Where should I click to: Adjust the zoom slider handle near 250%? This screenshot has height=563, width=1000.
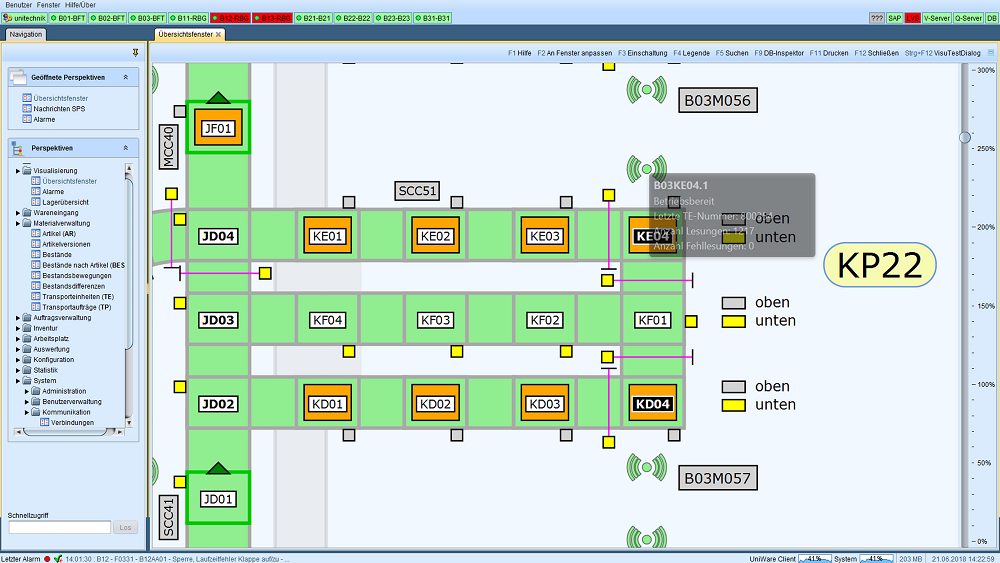coord(965,137)
